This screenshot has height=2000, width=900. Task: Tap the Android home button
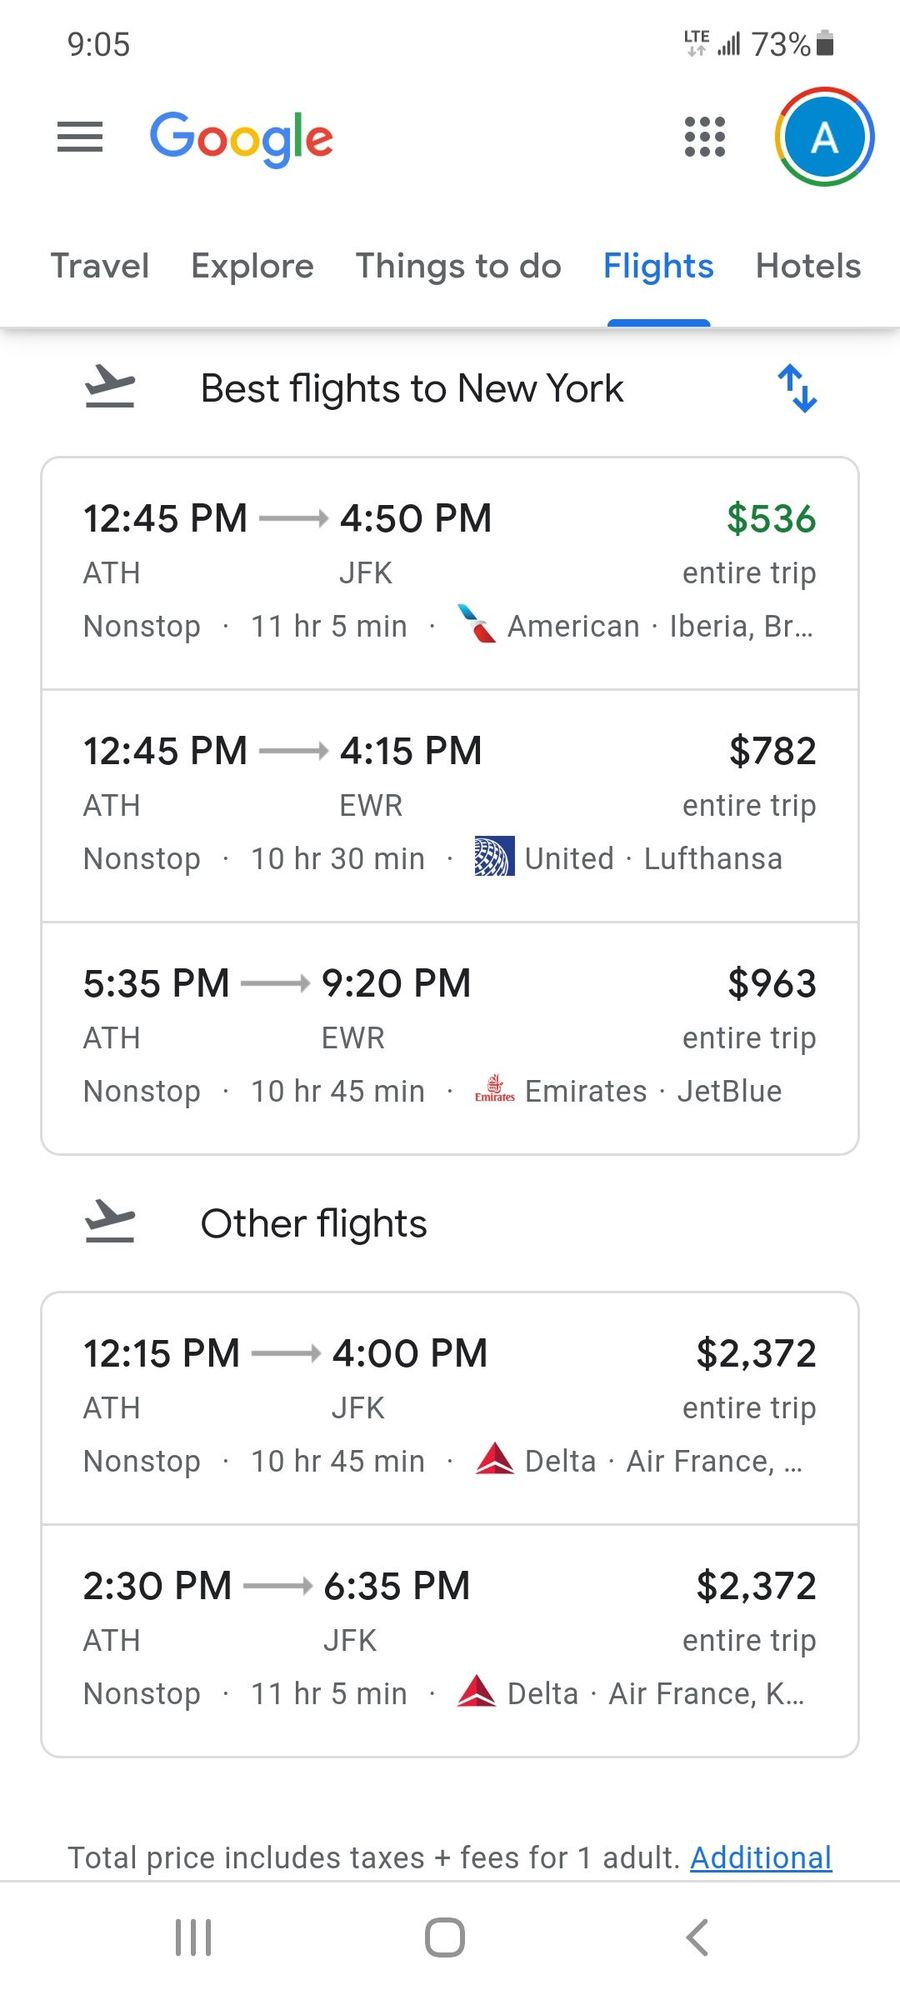445,1937
